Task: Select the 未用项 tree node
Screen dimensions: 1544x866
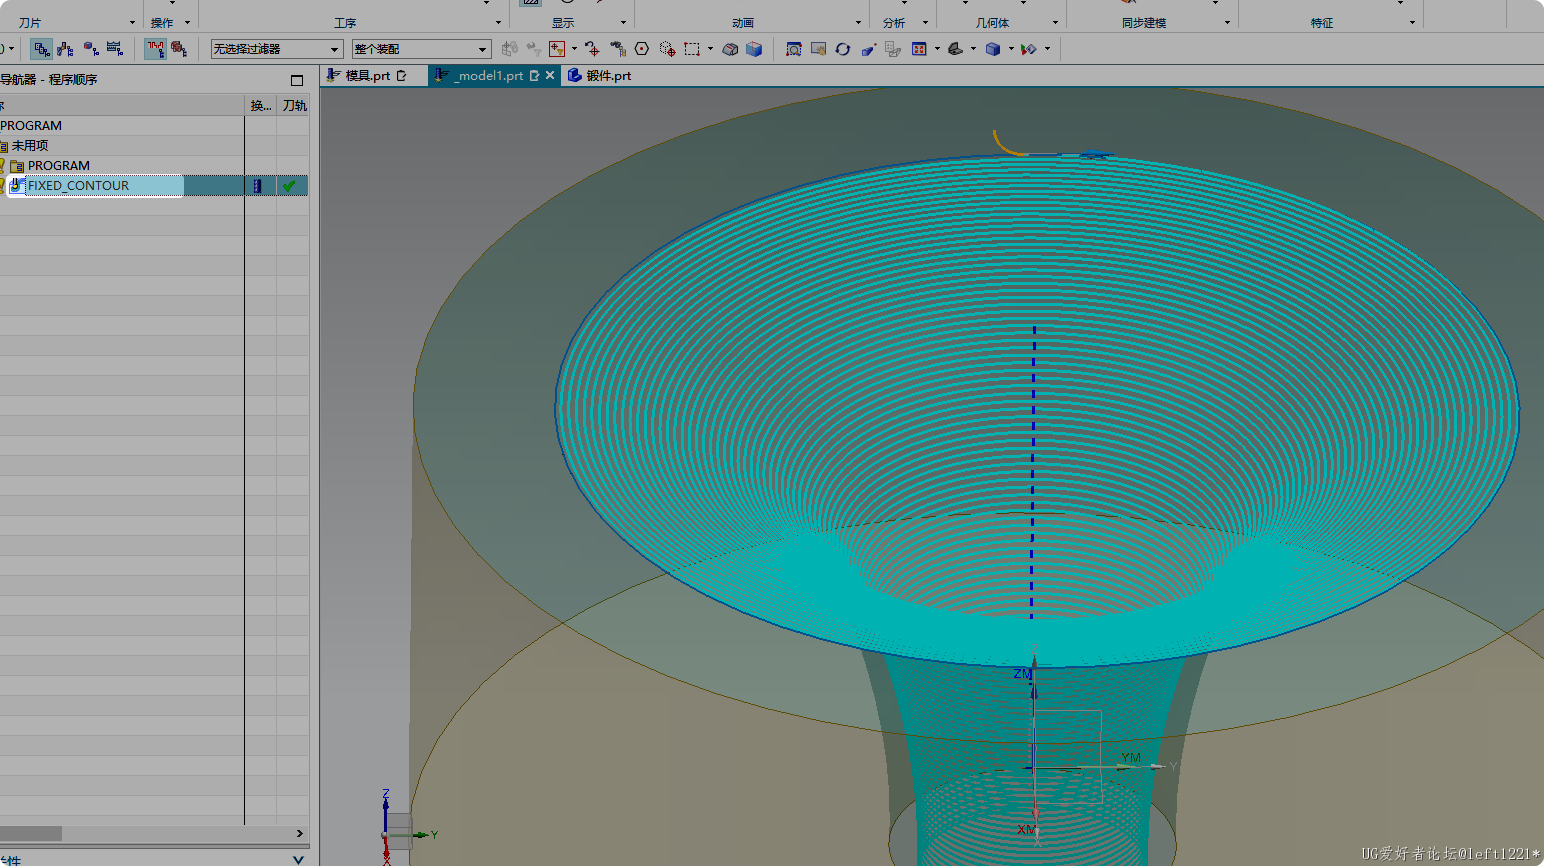Action: pyautogui.click(x=30, y=146)
